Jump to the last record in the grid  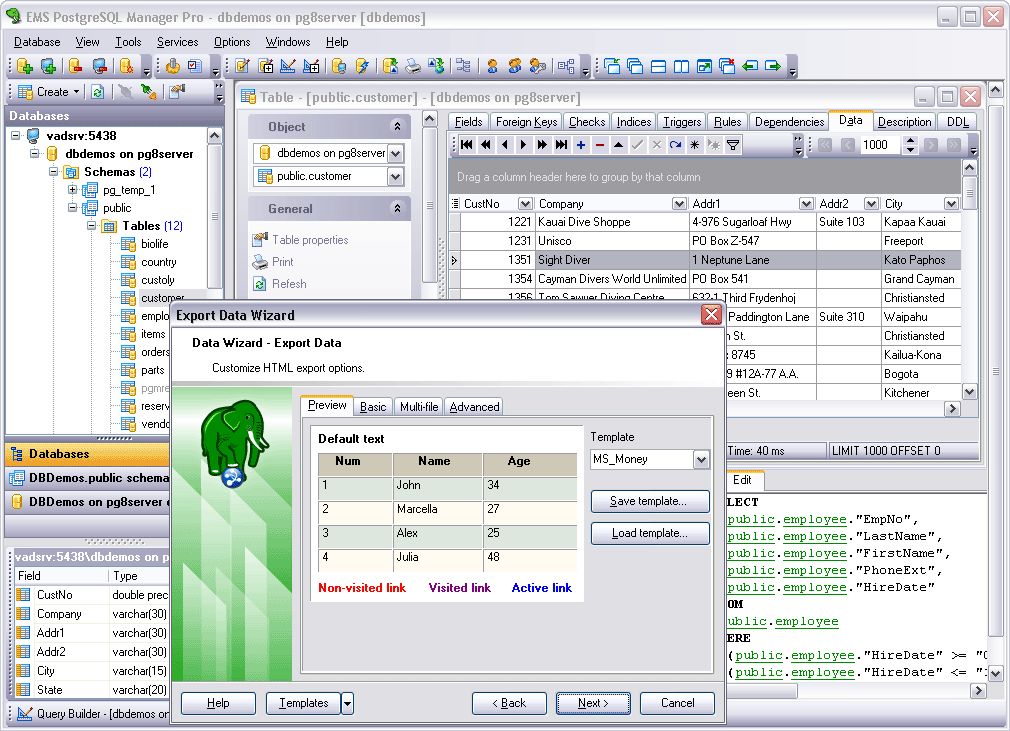pyautogui.click(x=560, y=145)
